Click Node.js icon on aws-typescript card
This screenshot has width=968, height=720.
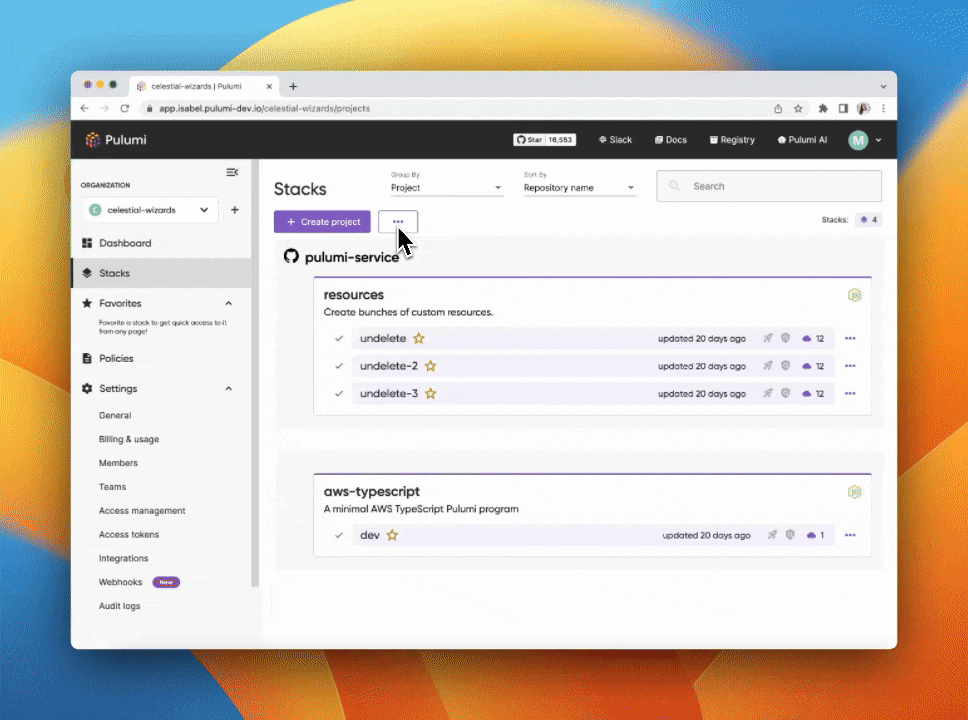coord(854,492)
